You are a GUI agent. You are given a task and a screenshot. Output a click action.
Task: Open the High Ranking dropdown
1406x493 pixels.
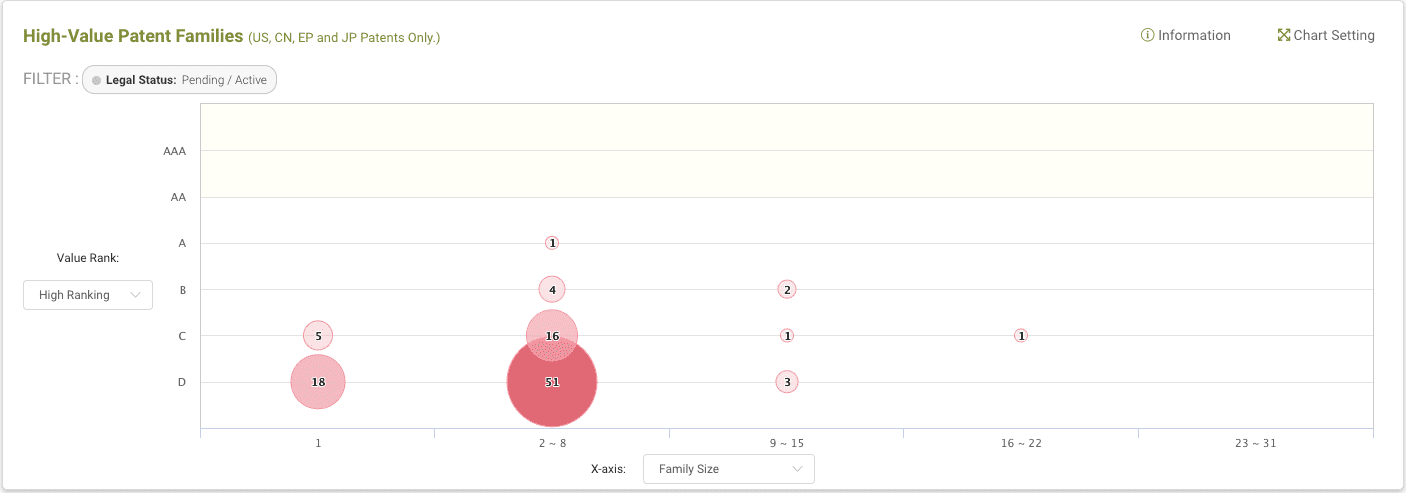88,295
